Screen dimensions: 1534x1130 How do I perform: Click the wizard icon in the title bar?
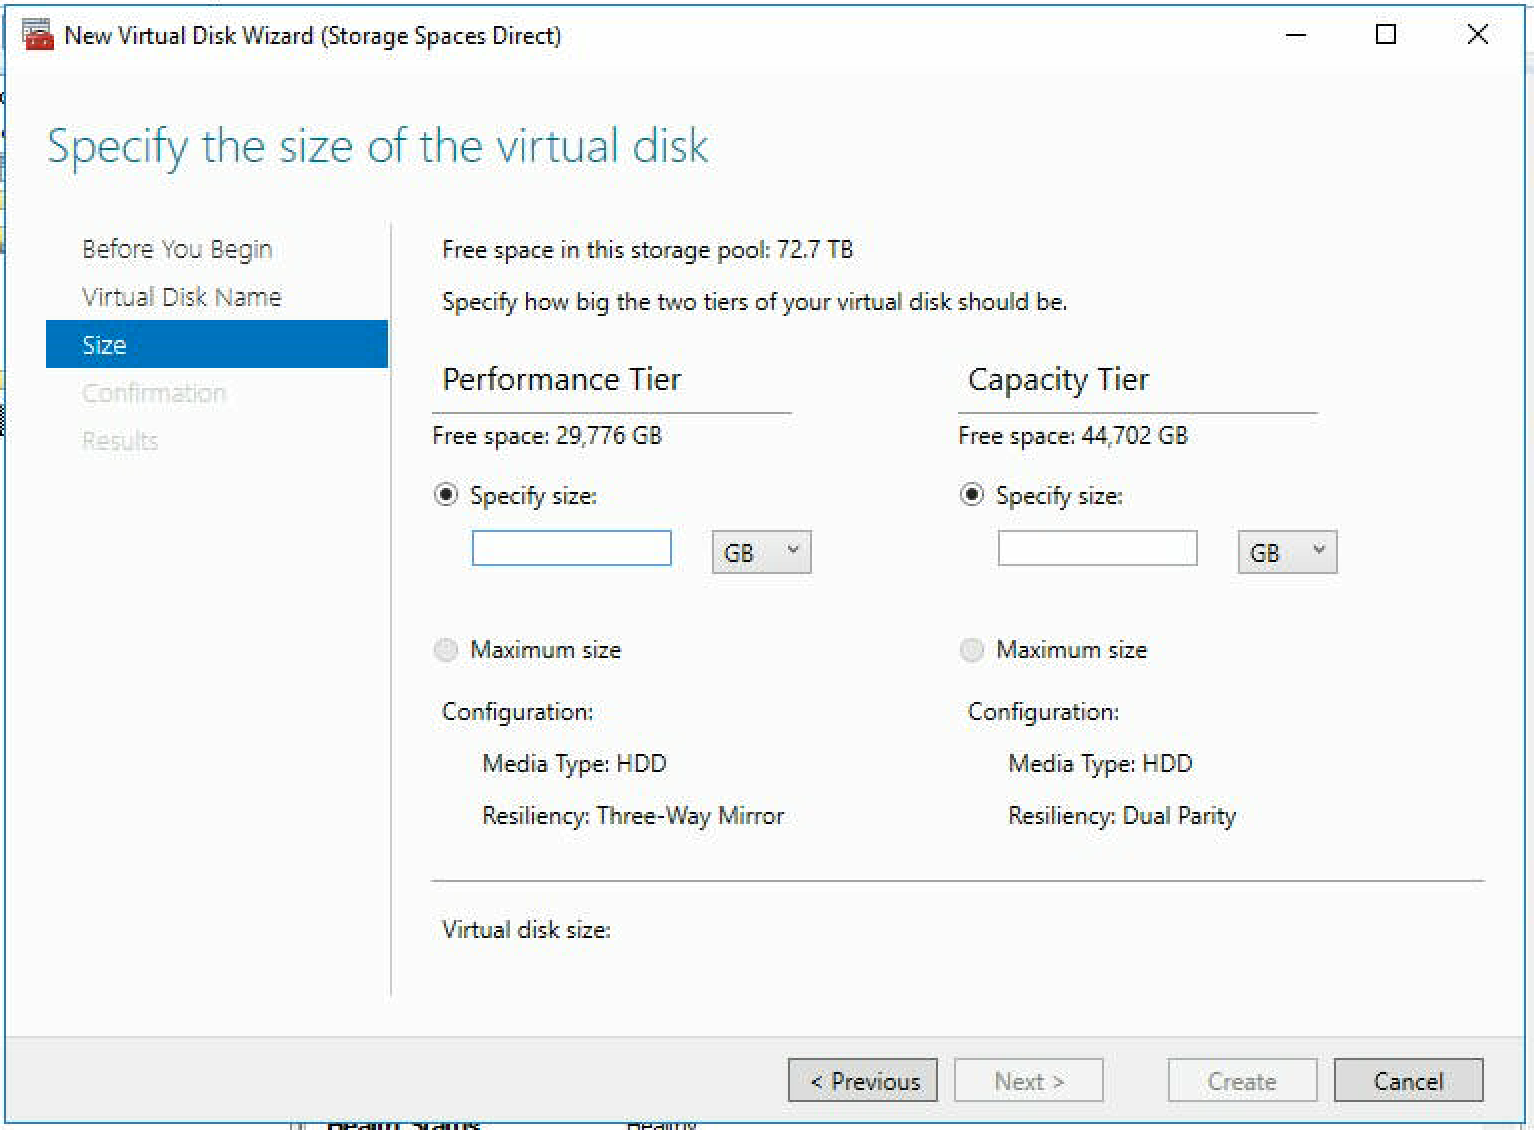pos(36,33)
